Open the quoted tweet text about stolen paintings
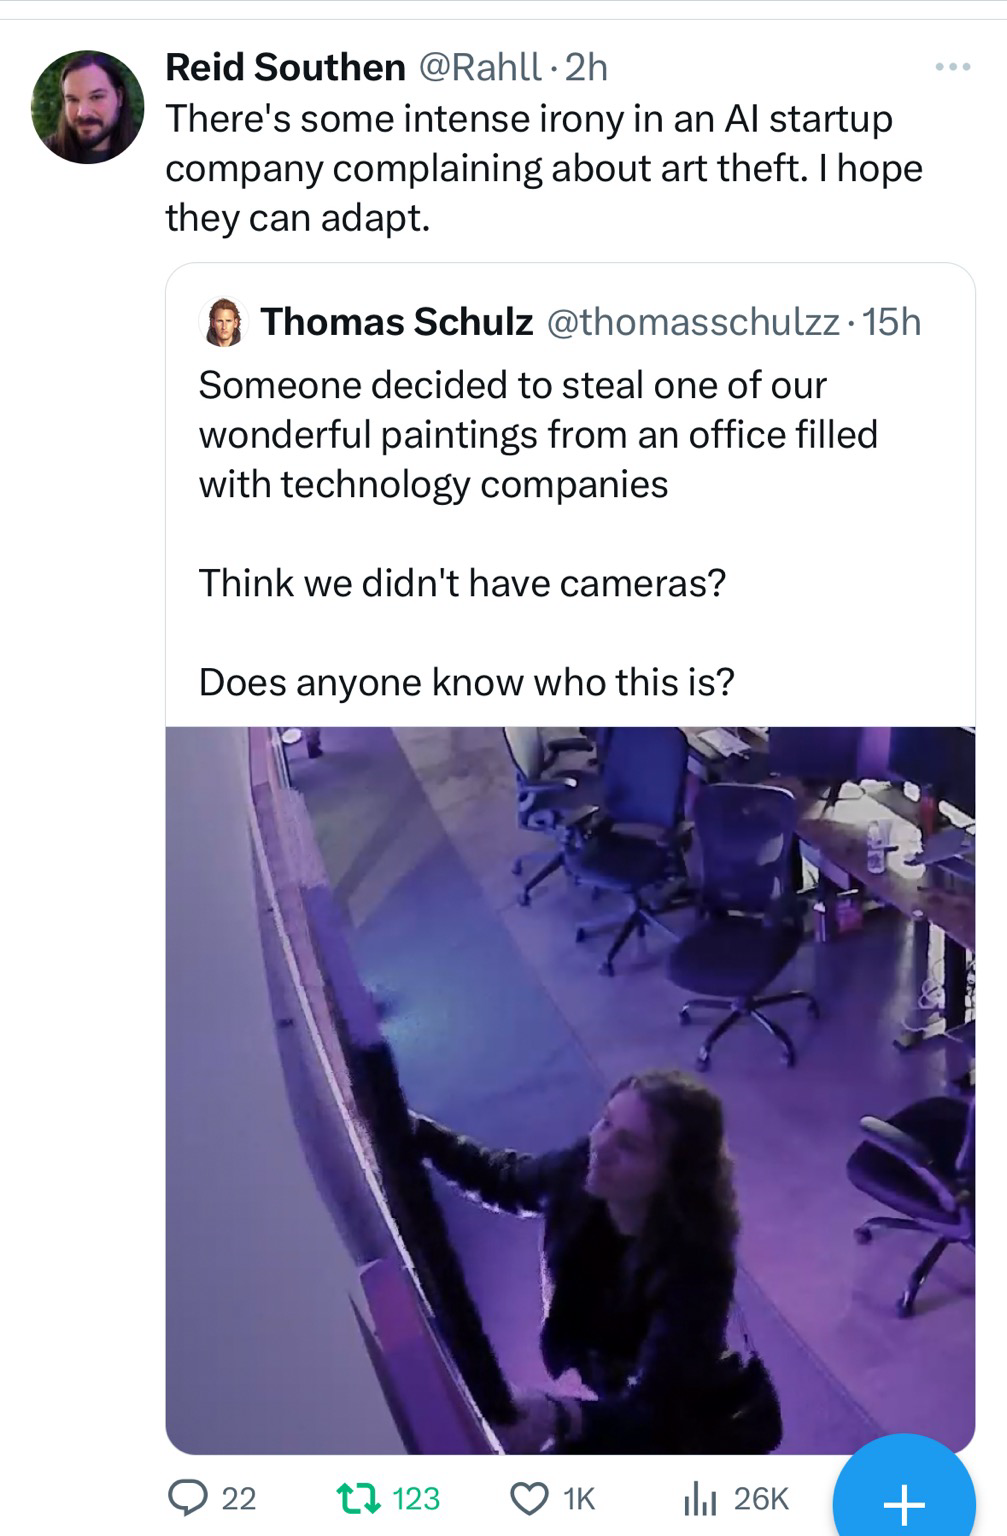The image size is (1007, 1536). point(538,434)
